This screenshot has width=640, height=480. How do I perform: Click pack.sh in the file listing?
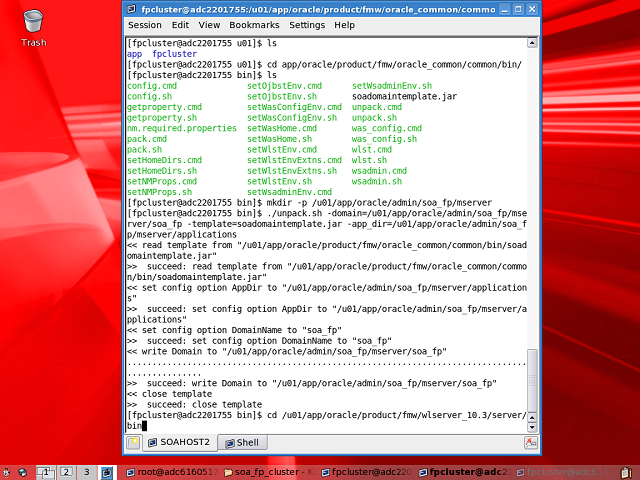(144, 150)
